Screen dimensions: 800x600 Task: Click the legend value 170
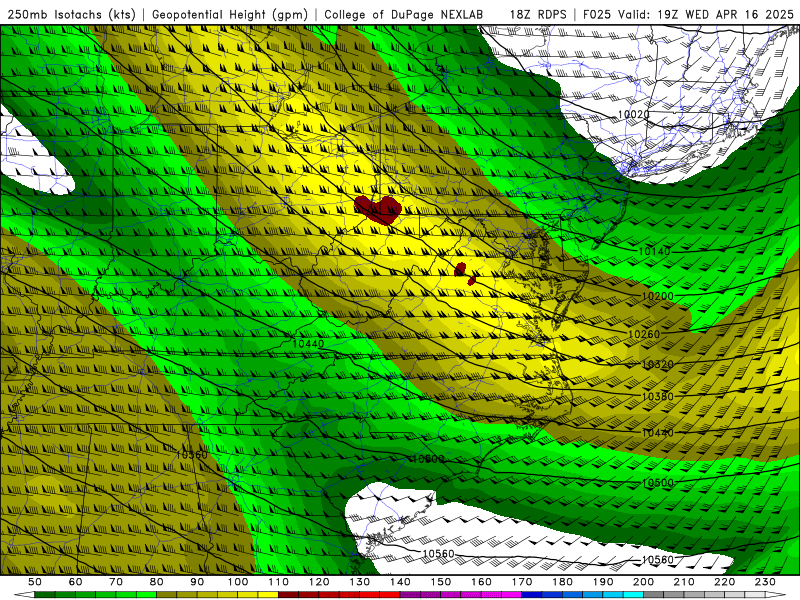pyautogui.click(x=522, y=582)
